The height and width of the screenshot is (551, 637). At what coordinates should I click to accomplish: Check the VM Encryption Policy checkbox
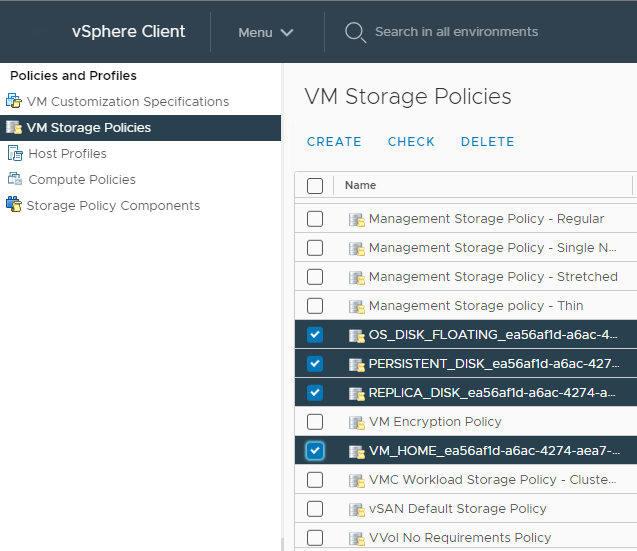click(315, 422)
